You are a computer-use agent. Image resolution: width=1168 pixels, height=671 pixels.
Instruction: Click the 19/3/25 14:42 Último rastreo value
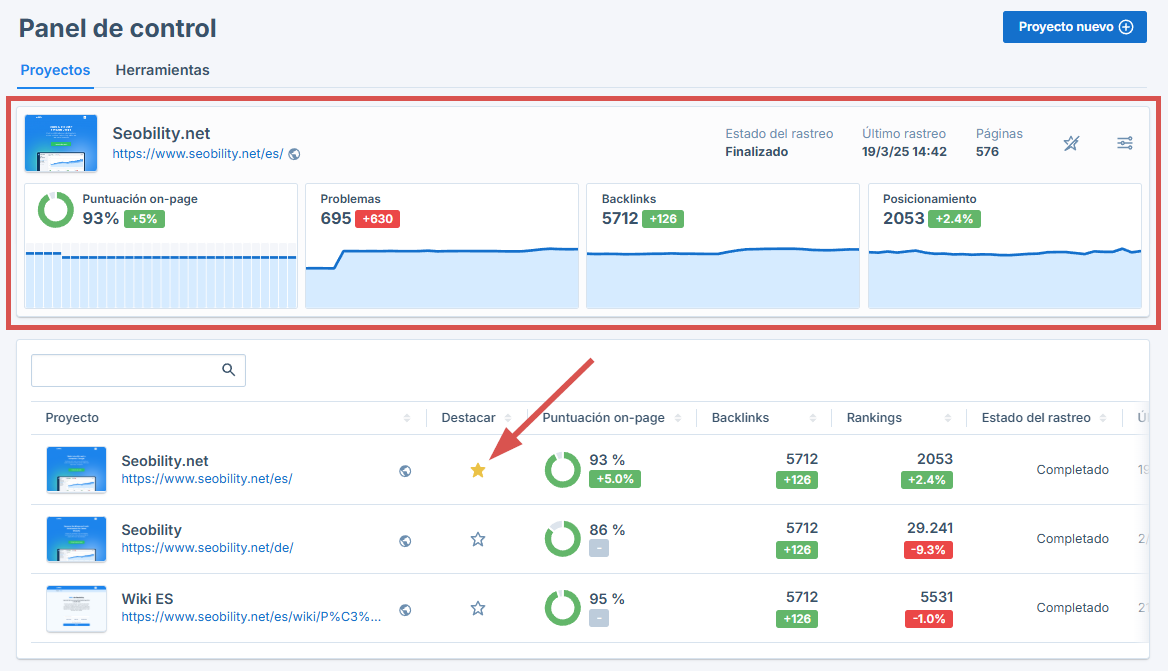click(904, 152)
